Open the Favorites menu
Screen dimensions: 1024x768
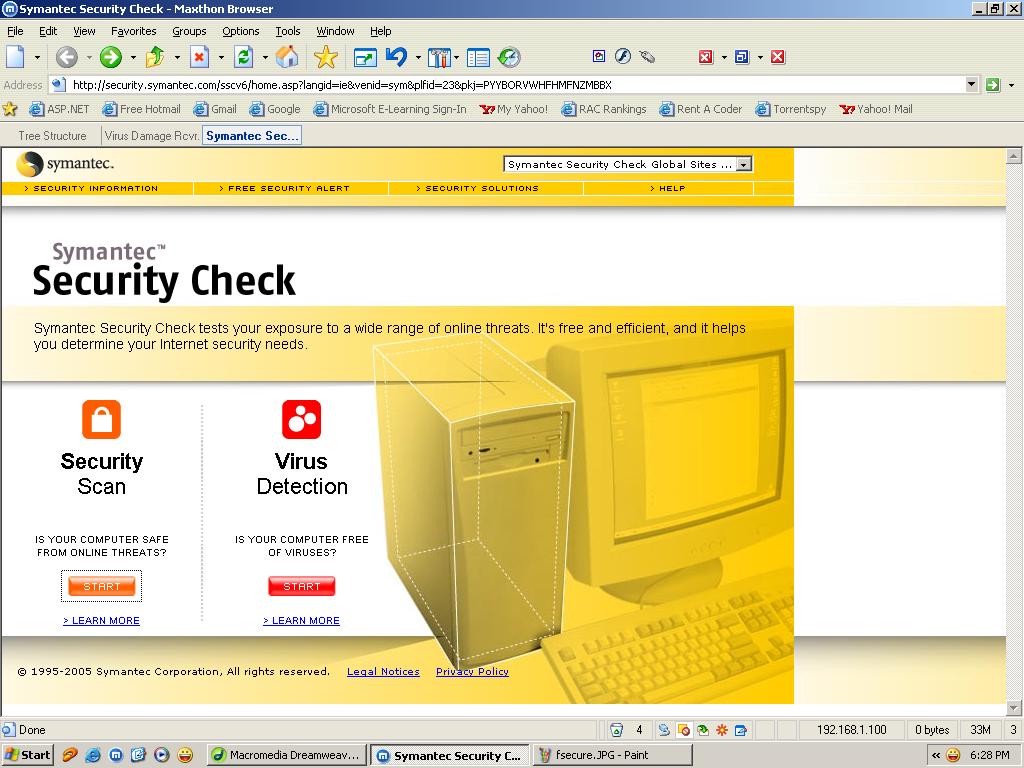pyautogui.click(x=133, y=31)
